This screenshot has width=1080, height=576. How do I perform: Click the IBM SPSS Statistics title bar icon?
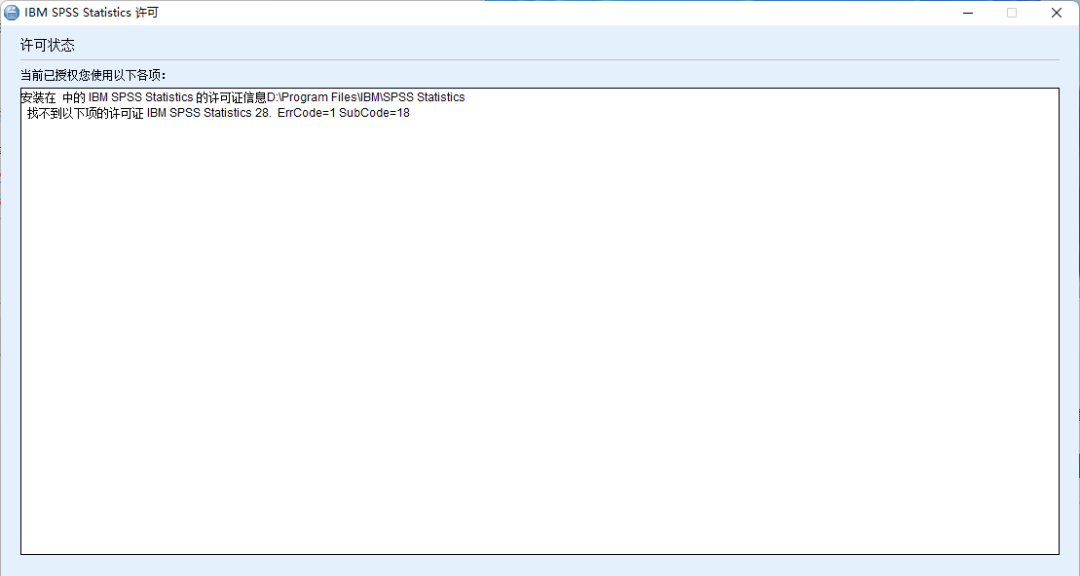12,12
